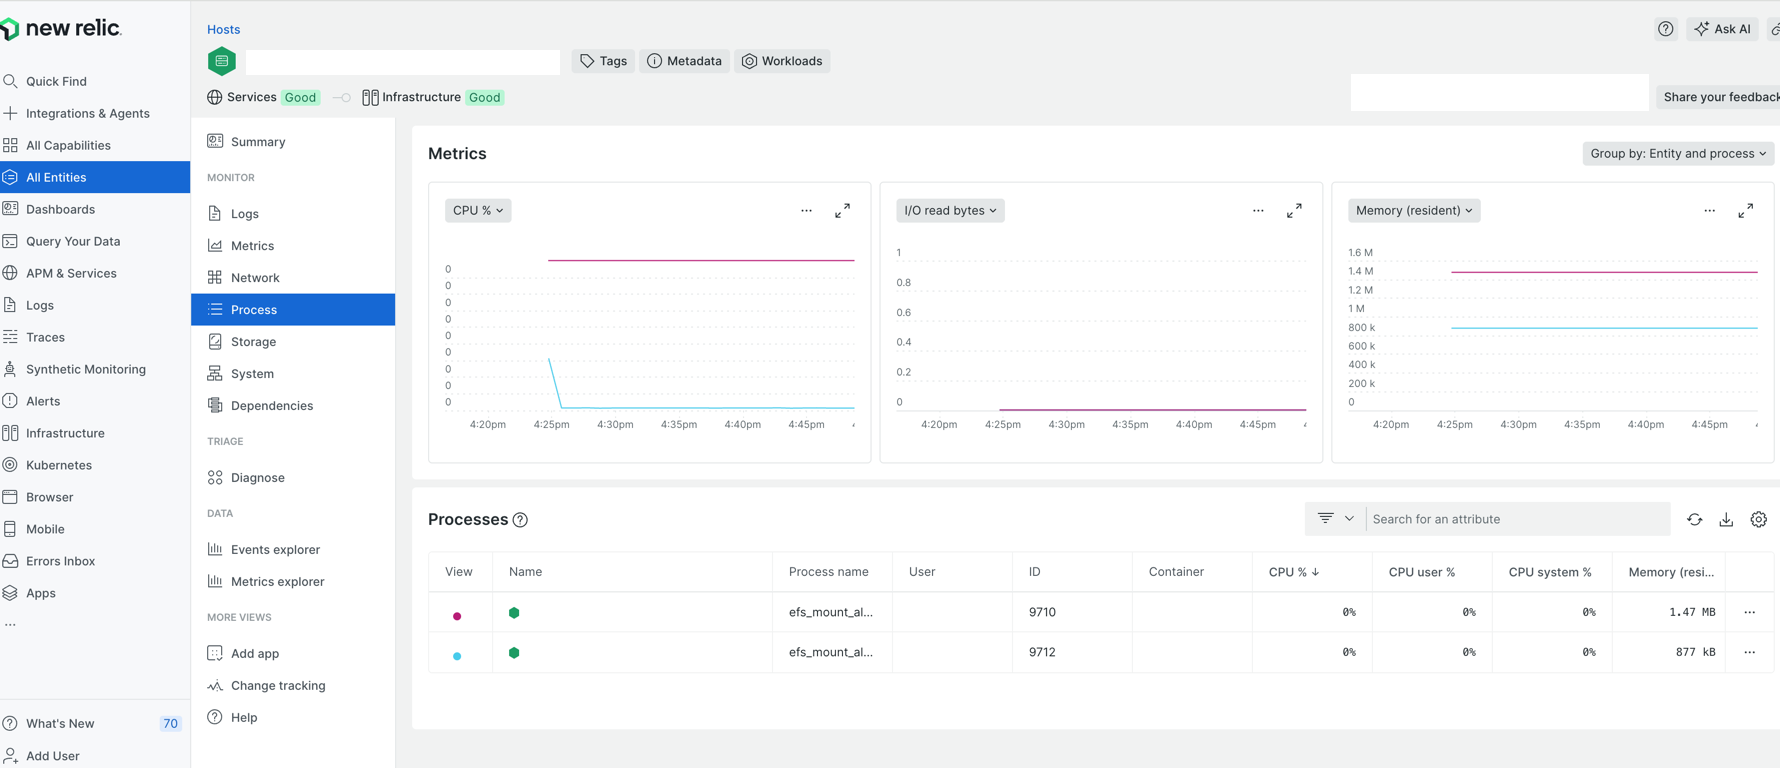
Task: Open Memory chart options menu
Action: click(1710, 210)
